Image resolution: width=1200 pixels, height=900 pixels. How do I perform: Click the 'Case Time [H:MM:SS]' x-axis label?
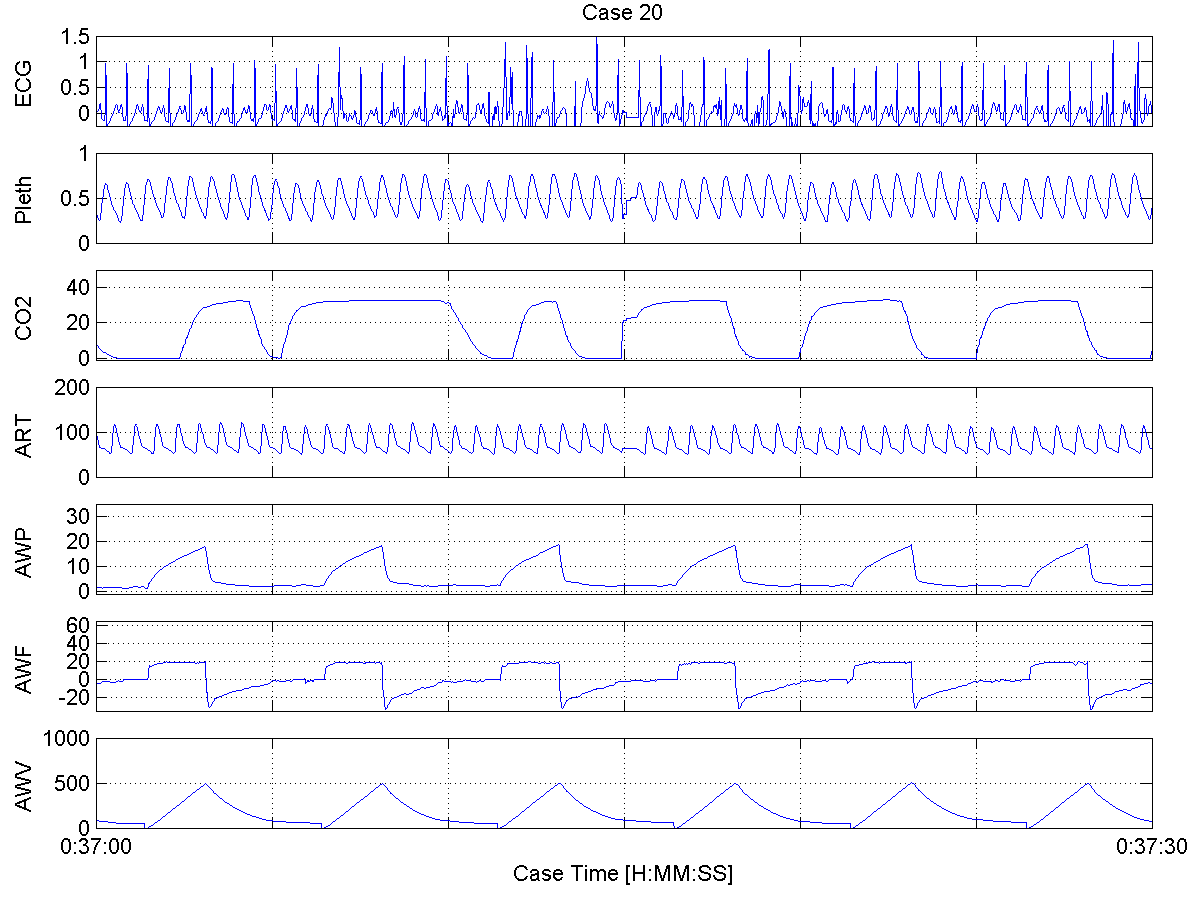point(623,873)
